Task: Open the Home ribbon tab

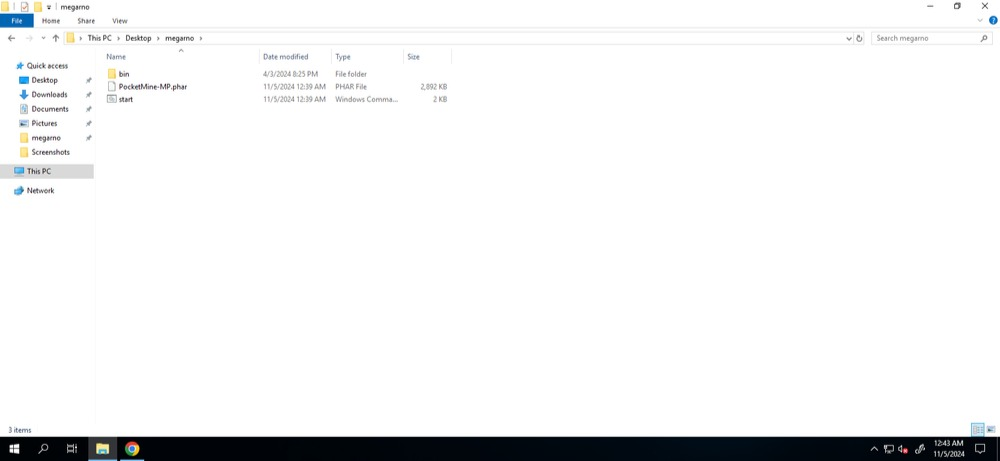Action: (51, 21)
